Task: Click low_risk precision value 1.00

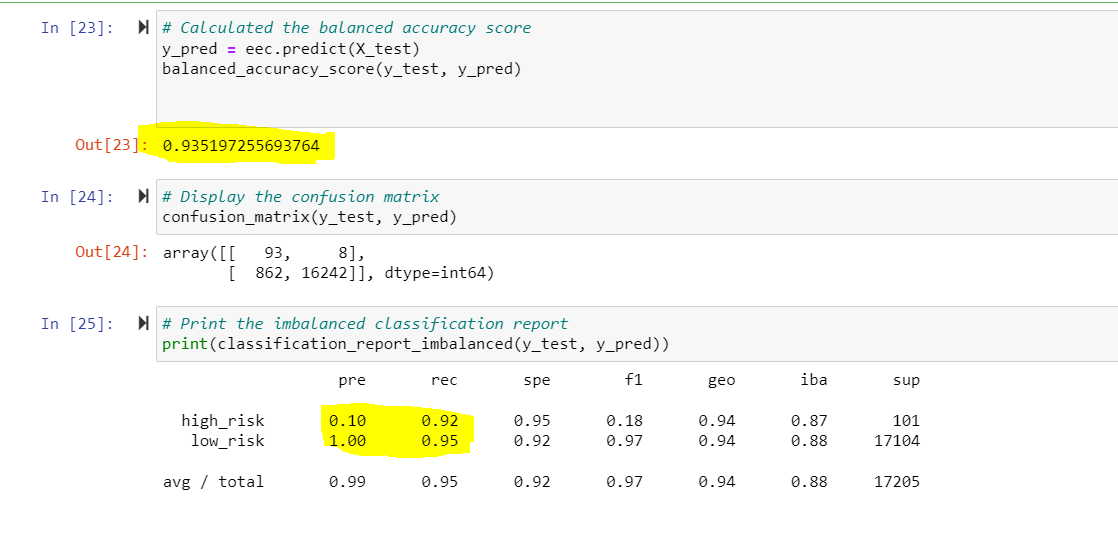Action: [x=348, y=442]
